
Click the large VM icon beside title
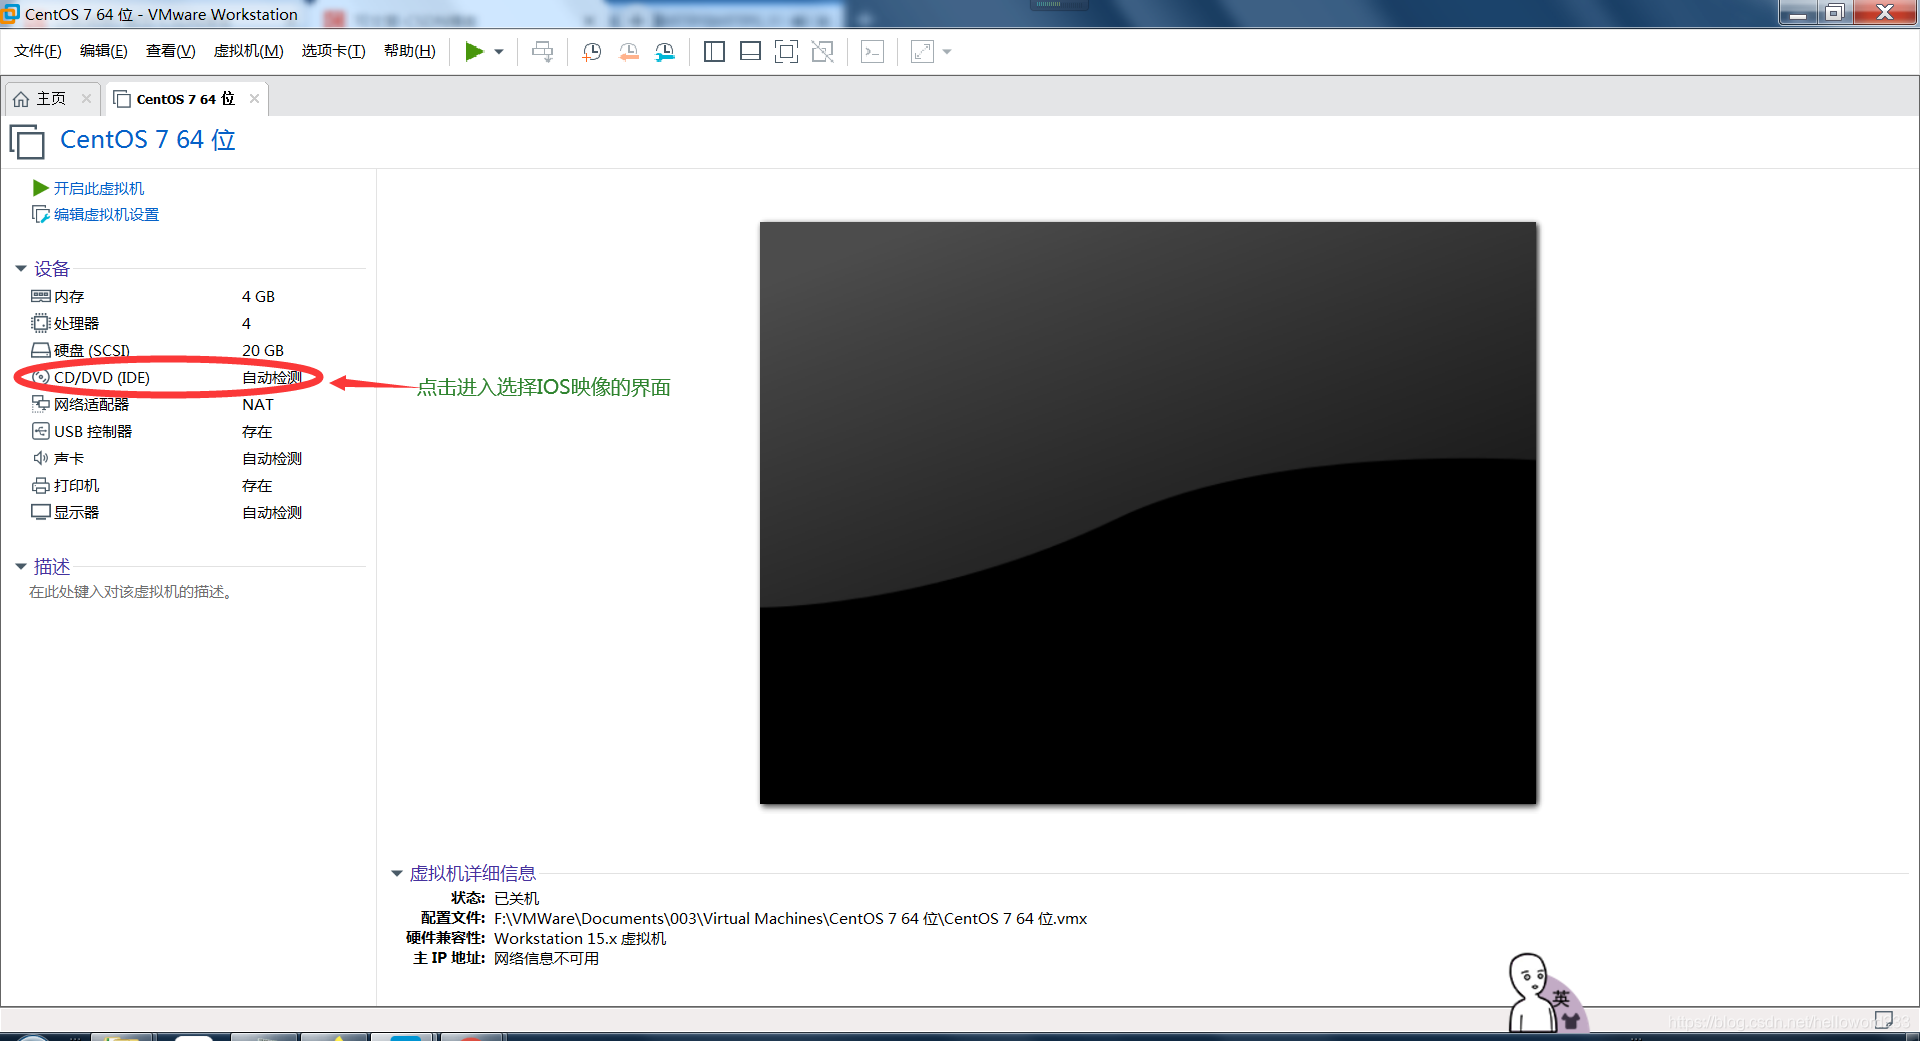[x=27, y=141]
